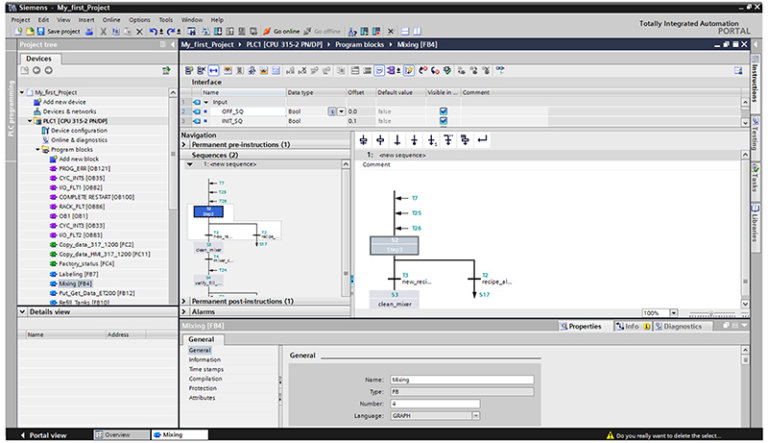
Task: Click the Insert step icon in GRAPH toolbar
Action: 380,141
